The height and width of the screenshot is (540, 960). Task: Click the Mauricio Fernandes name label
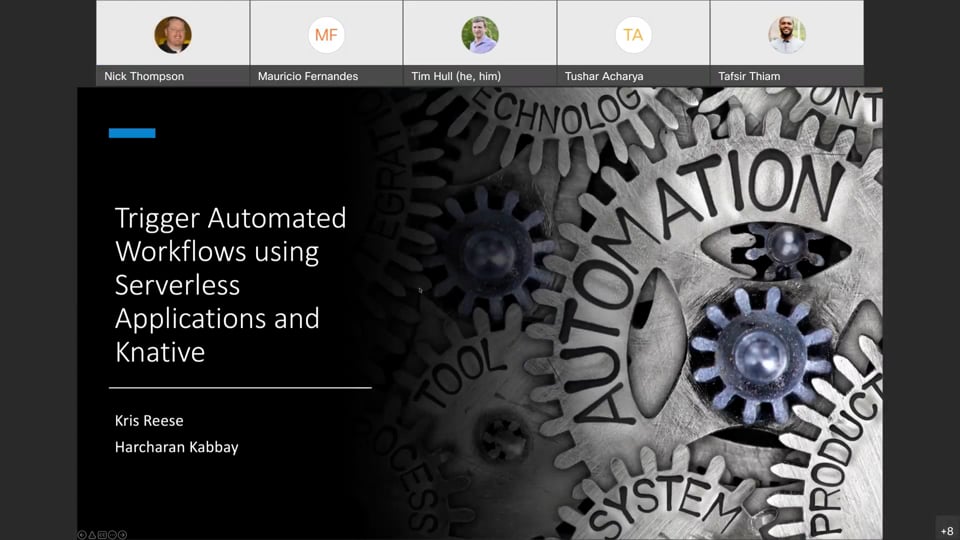click(308, 77)
